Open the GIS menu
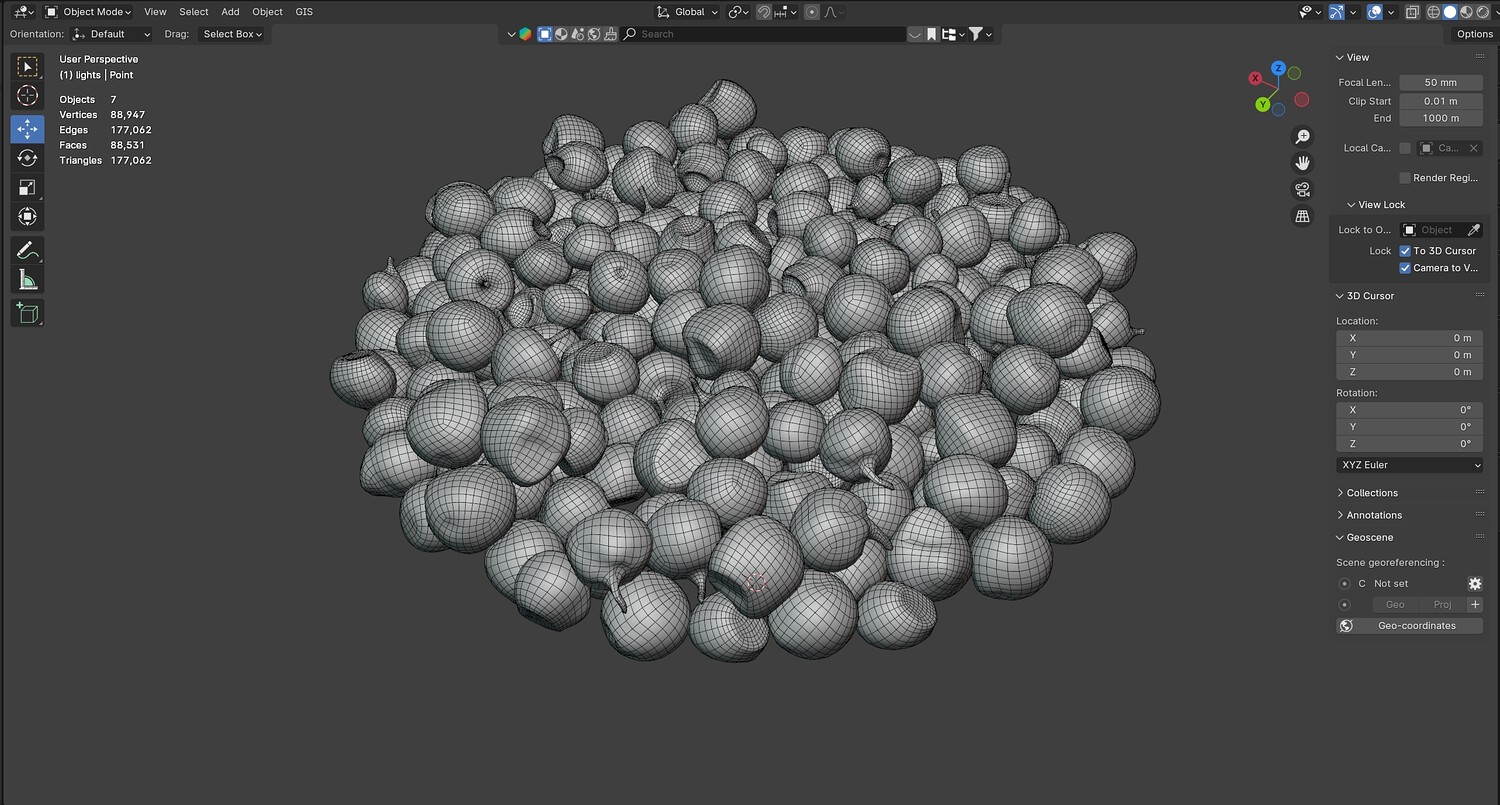This screenshot has height=805, width=1500. click(304, 12)
